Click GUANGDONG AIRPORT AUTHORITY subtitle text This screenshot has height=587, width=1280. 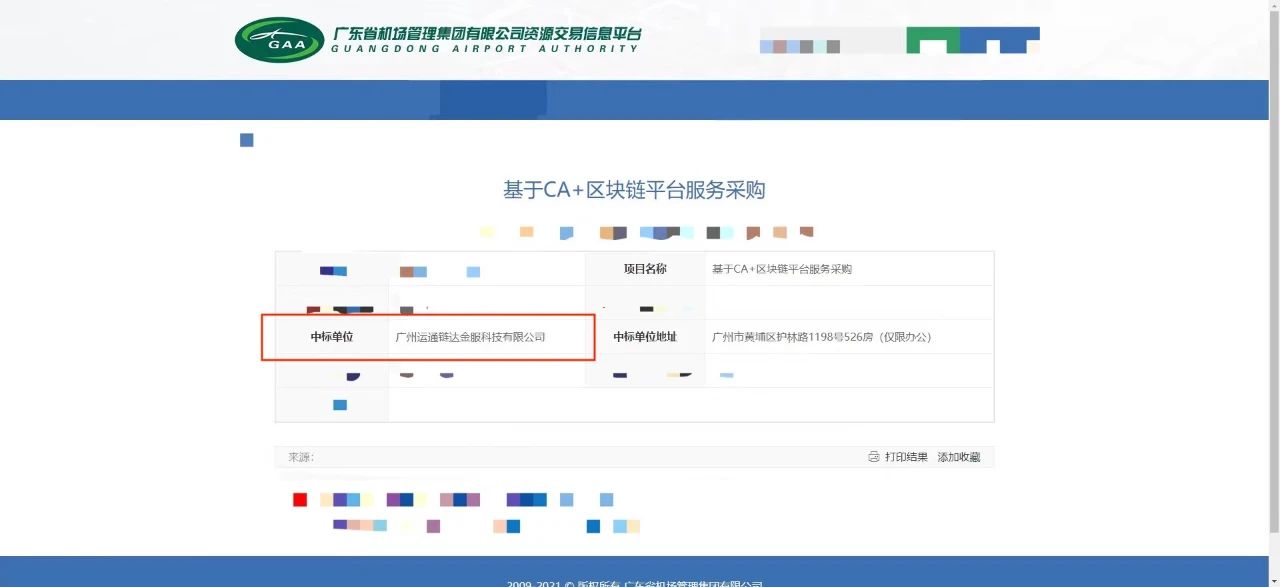tap(484, 49)
